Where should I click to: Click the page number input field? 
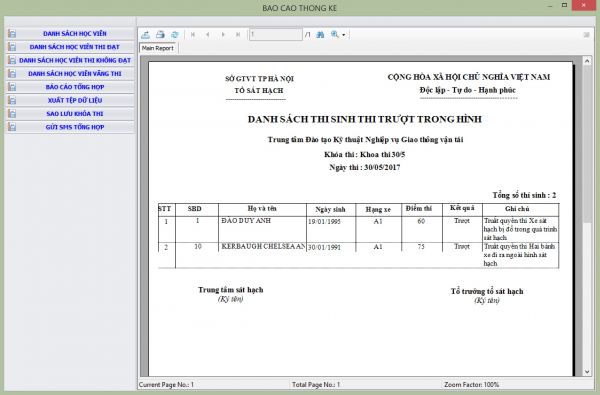(276, 35)
